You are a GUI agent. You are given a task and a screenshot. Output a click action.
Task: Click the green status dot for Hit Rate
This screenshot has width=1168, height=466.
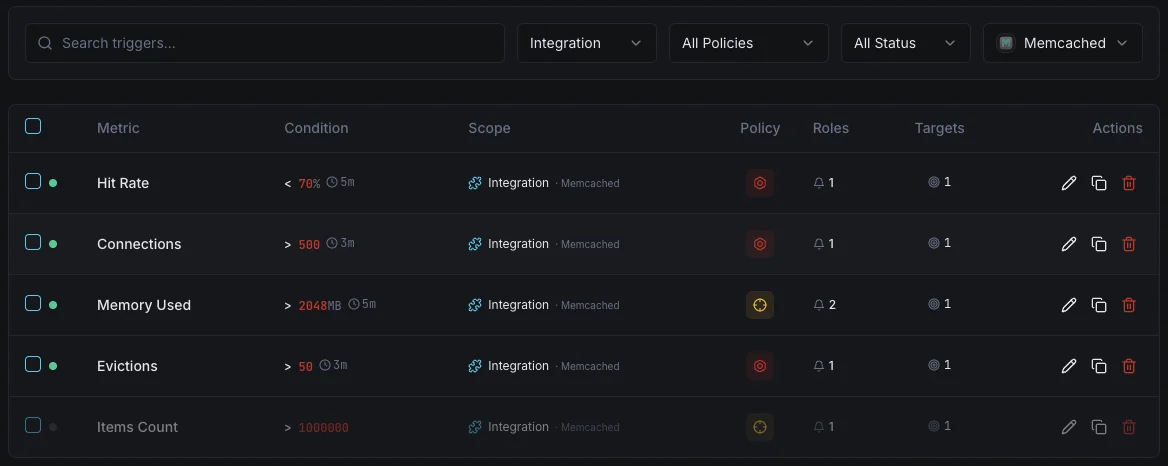pos(53,183)
